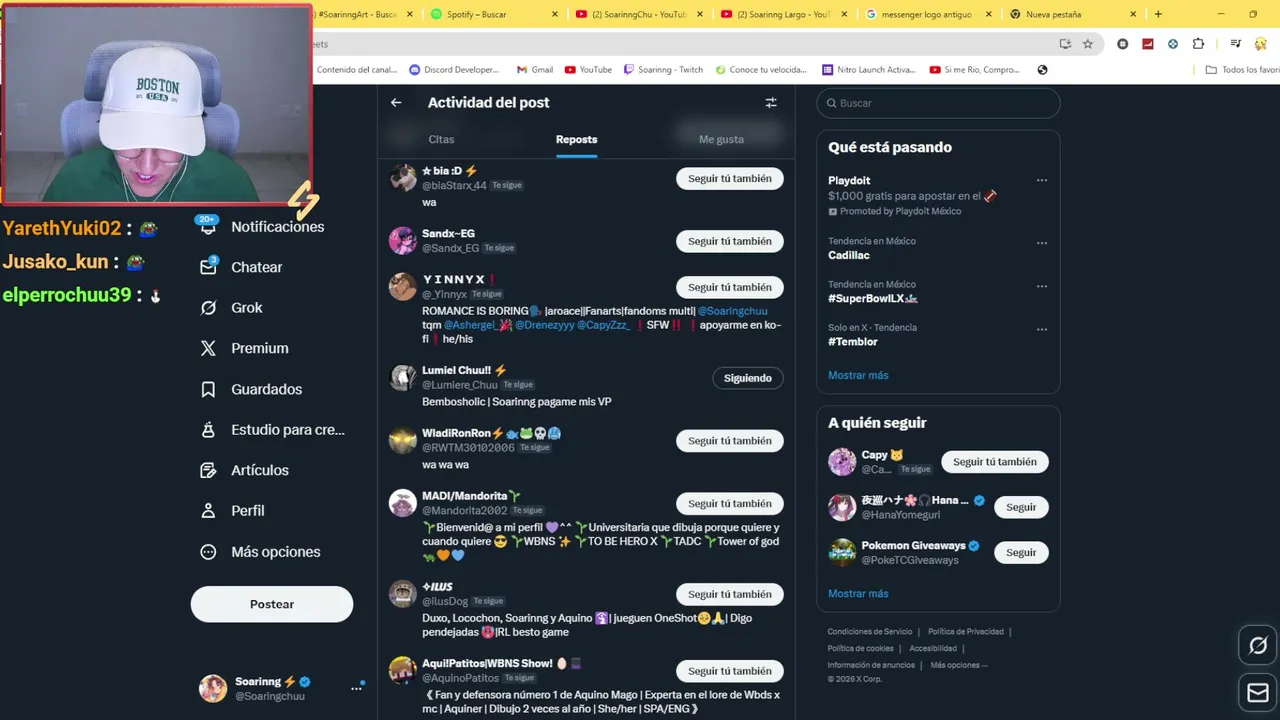This screenshot has width=1280, height=720.
Task: Toggle Siguiendo for Lumiel Chuu!!
Action: (x=747, y=378)
